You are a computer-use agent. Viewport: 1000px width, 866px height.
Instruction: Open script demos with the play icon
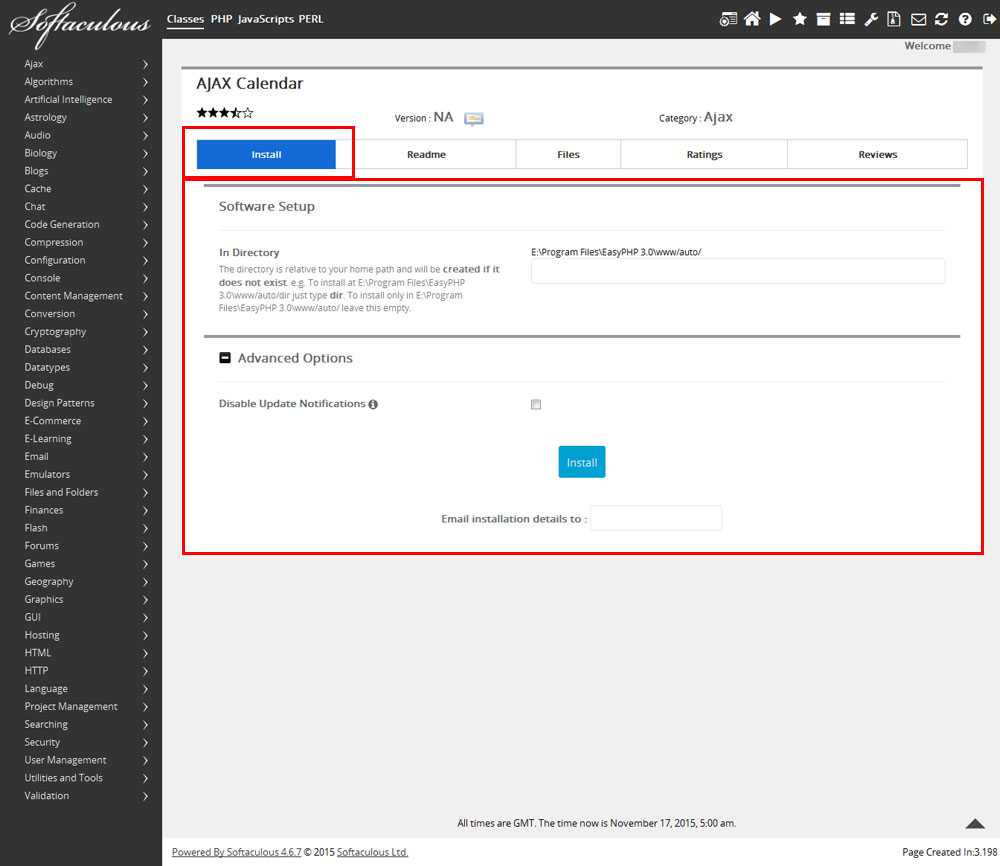click(x=776, y=19)
